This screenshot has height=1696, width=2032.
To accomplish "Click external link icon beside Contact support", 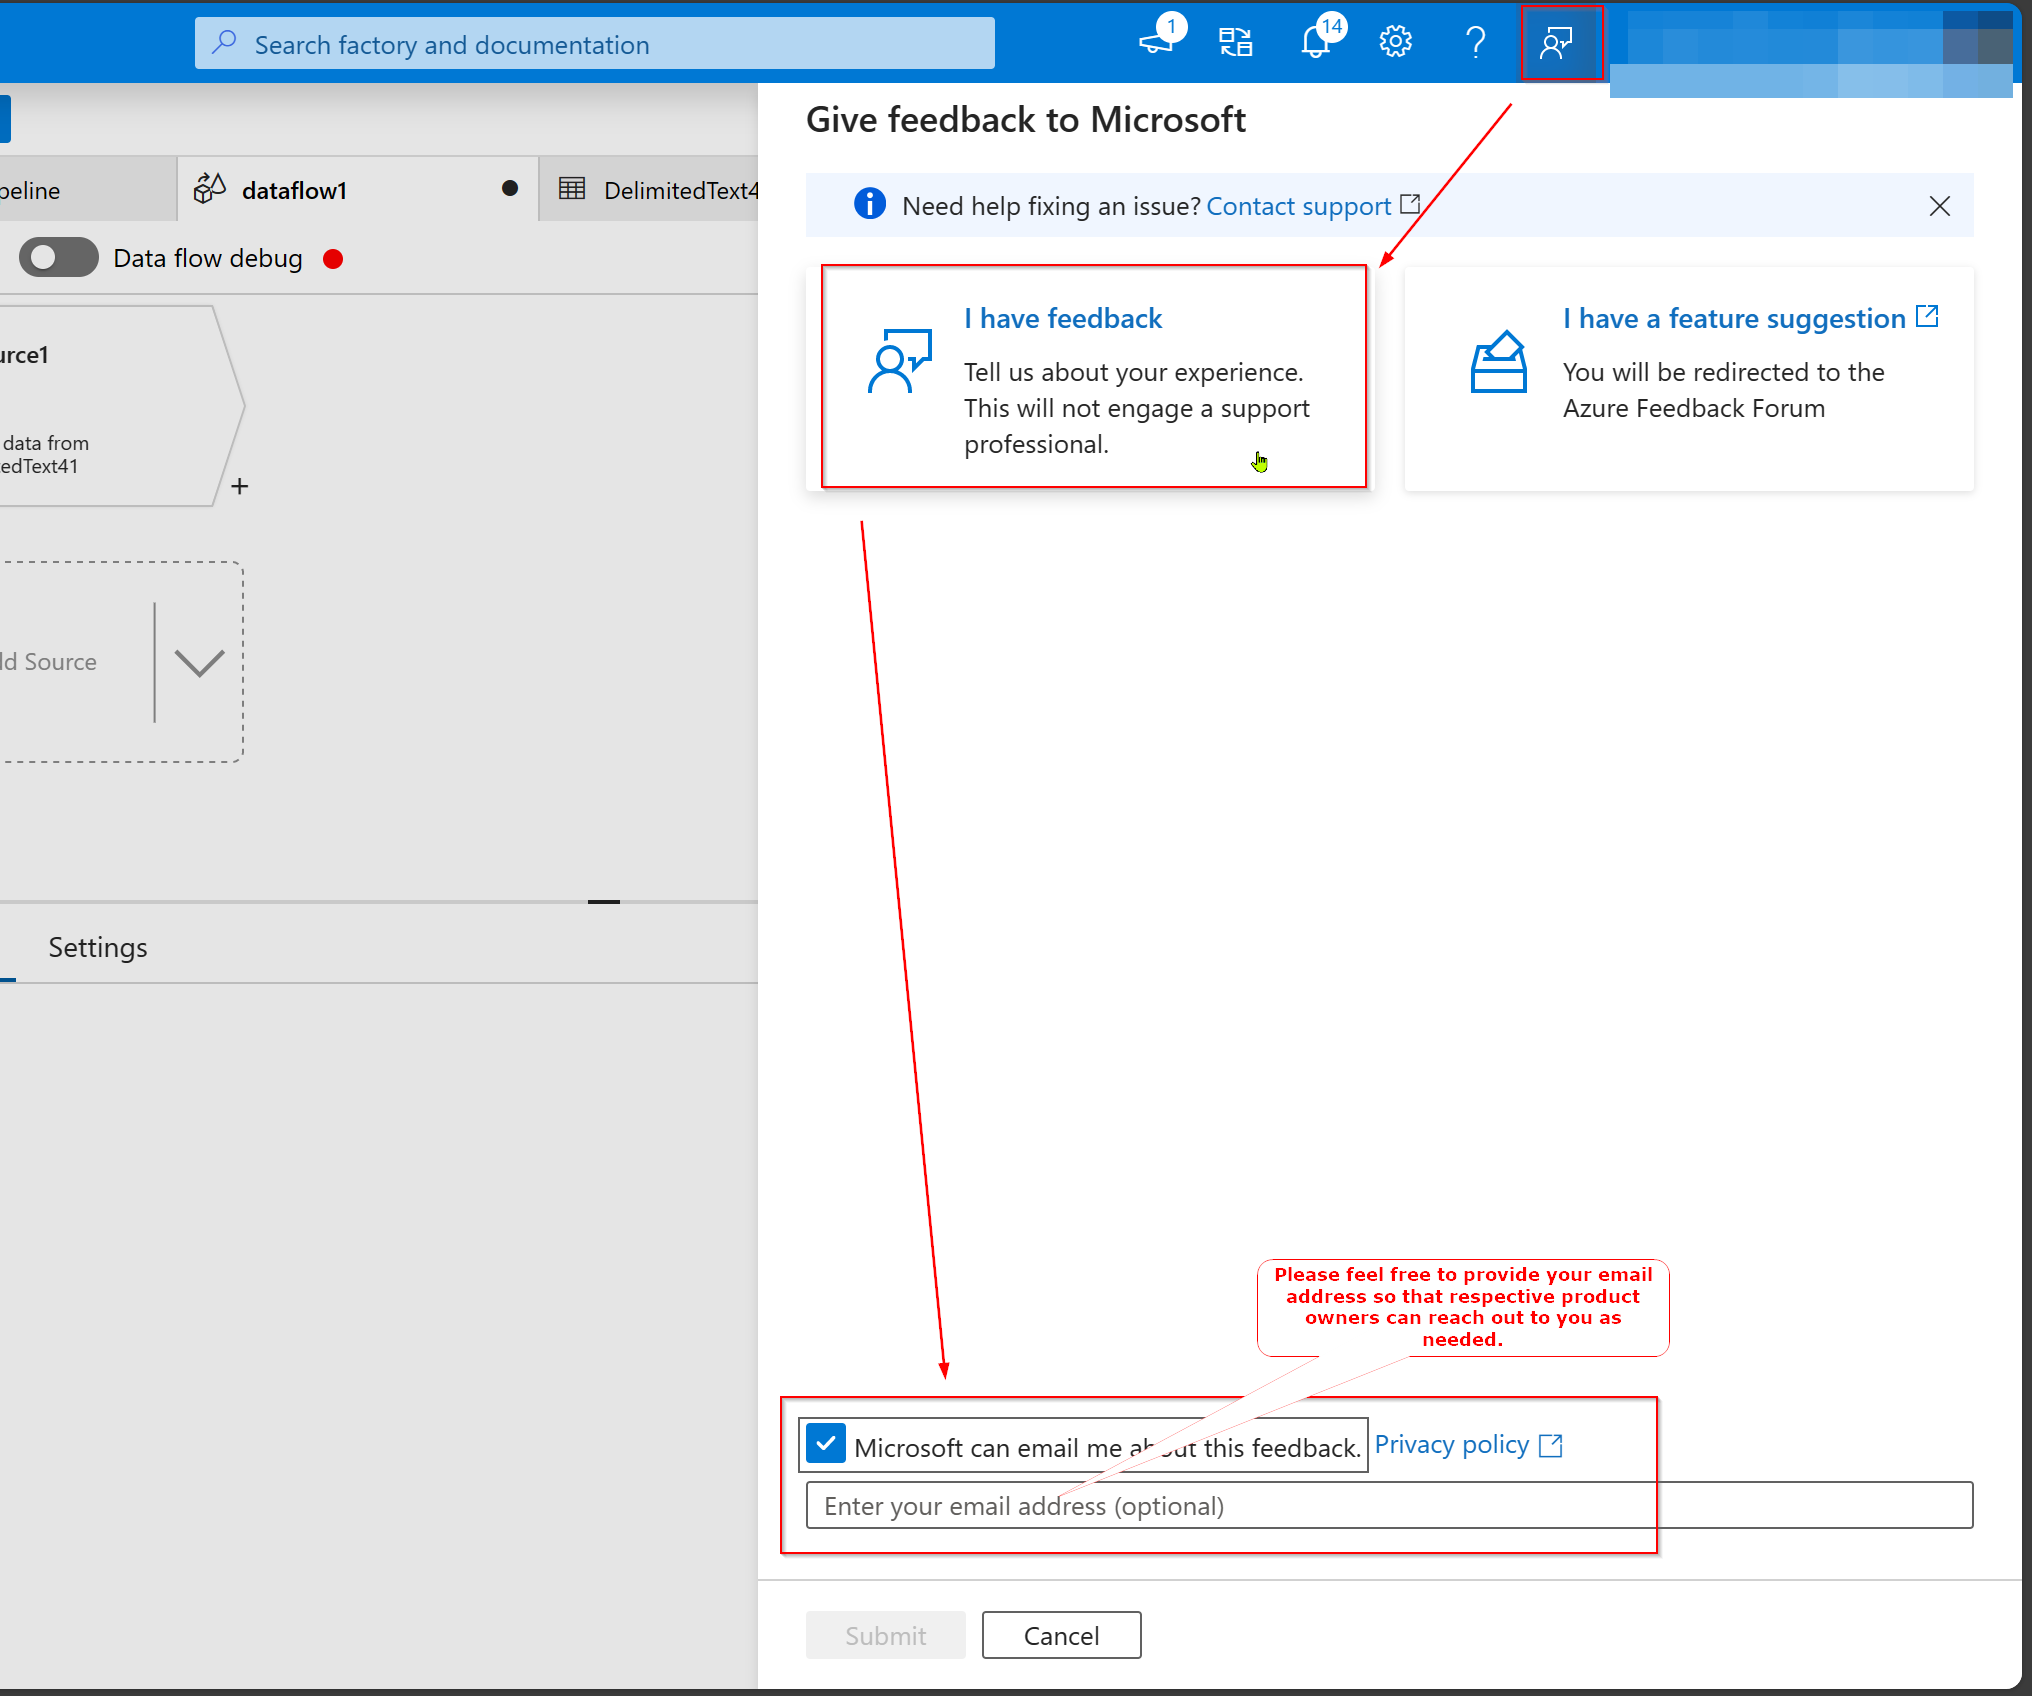I will 1410,204.
